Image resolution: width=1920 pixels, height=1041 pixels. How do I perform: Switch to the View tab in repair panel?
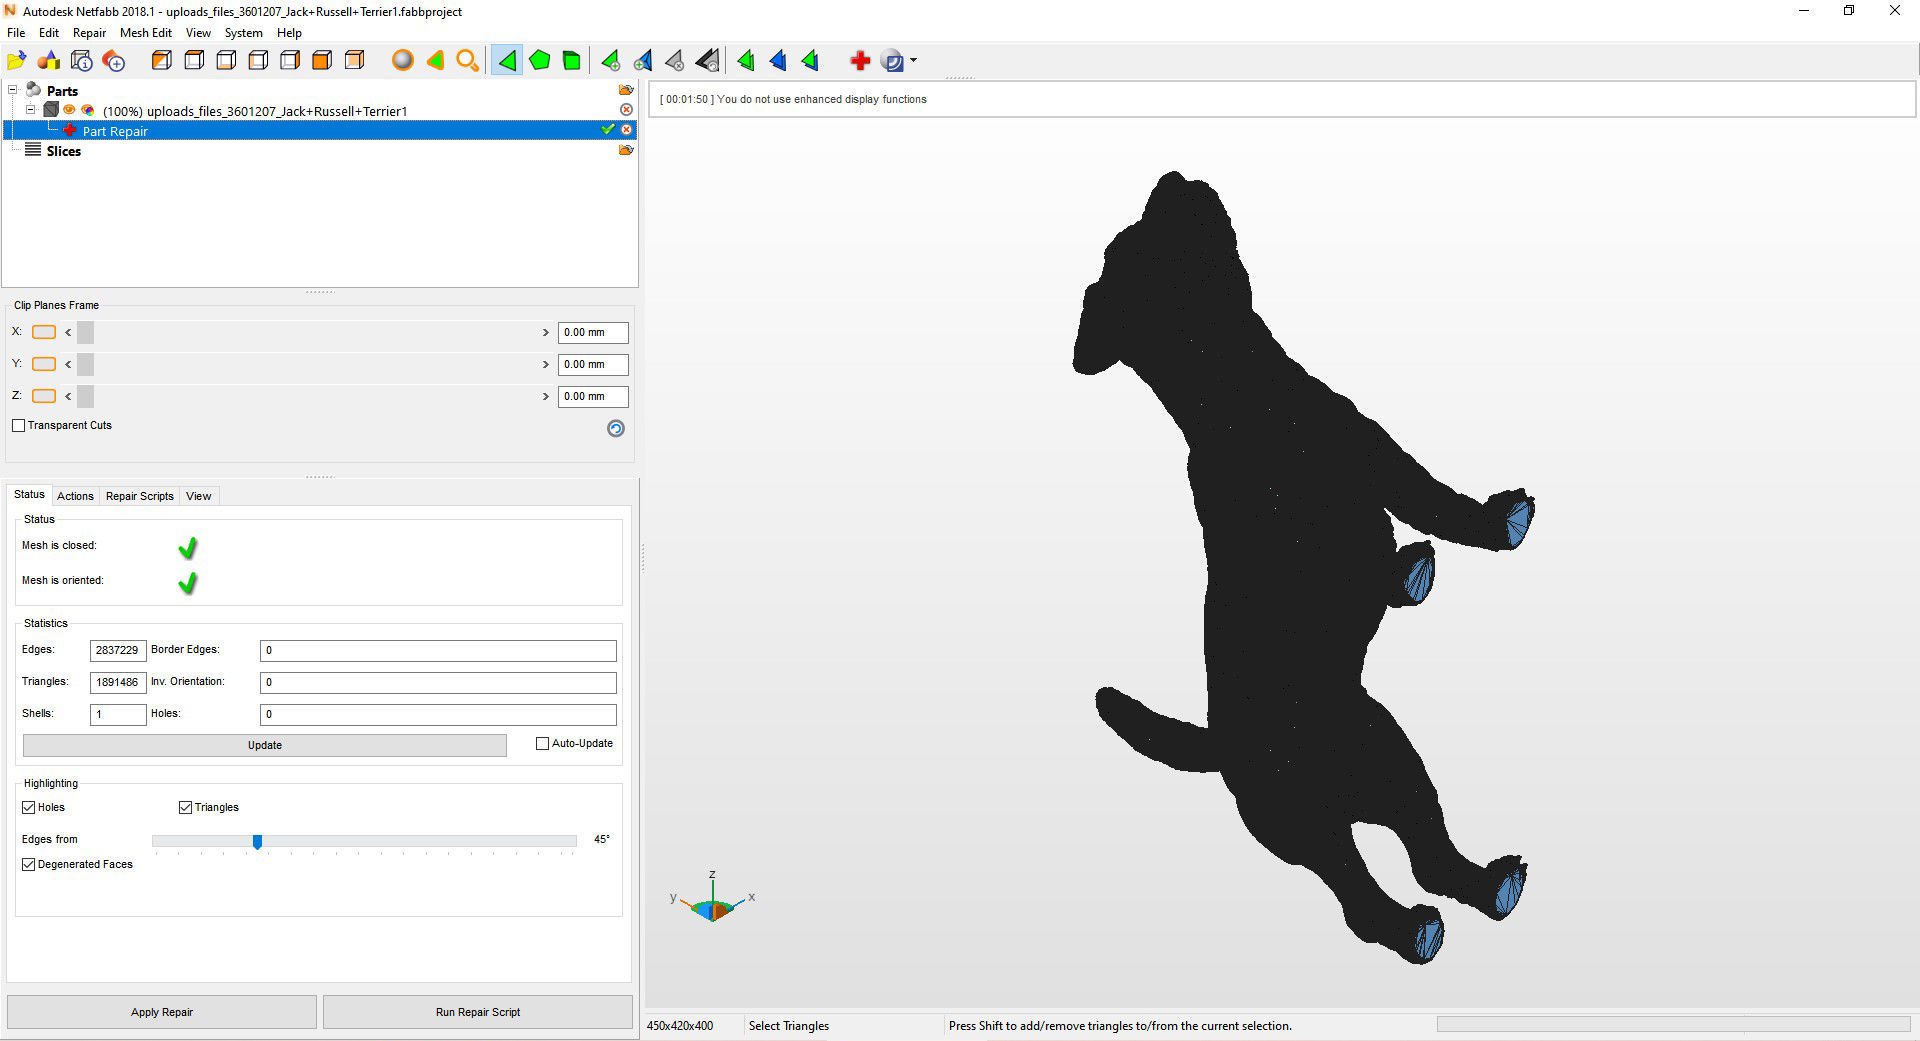[x=199, y=496]
